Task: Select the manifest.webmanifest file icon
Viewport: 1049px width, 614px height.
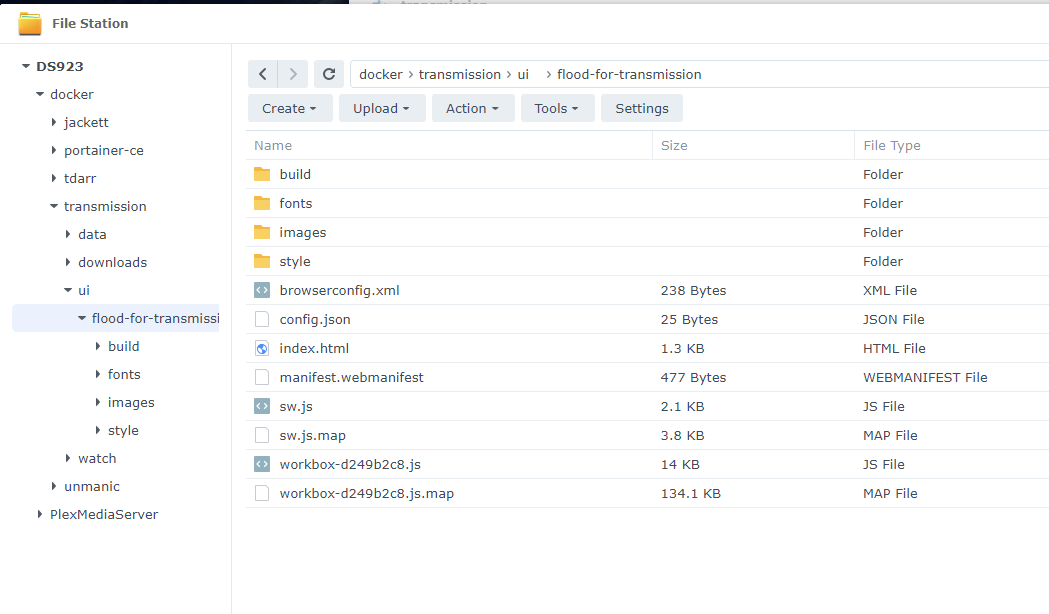Action: 262,377
